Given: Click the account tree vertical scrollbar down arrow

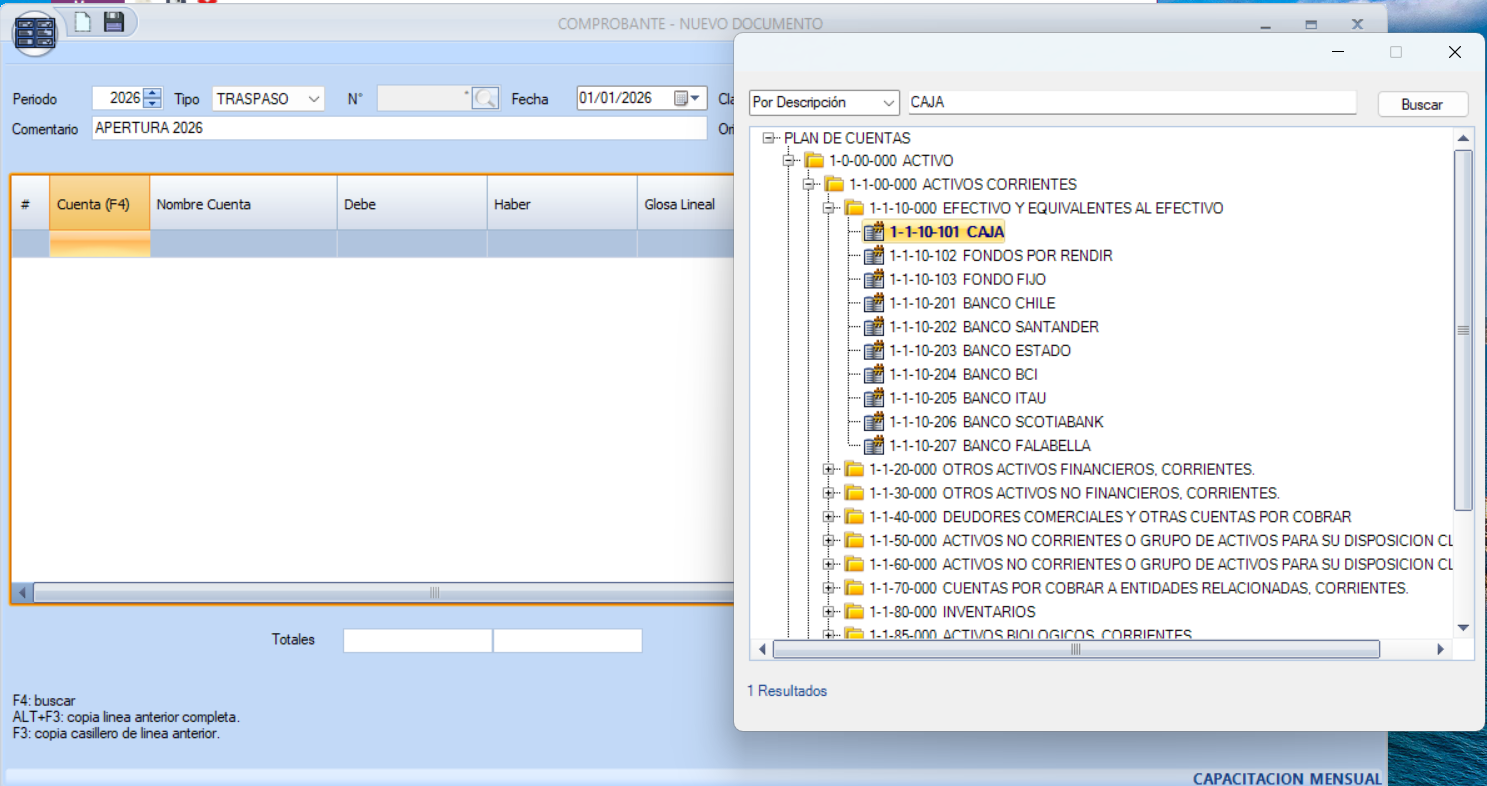Looking at the screenshot, I should pyautogui.click(x=1463, y=628).
